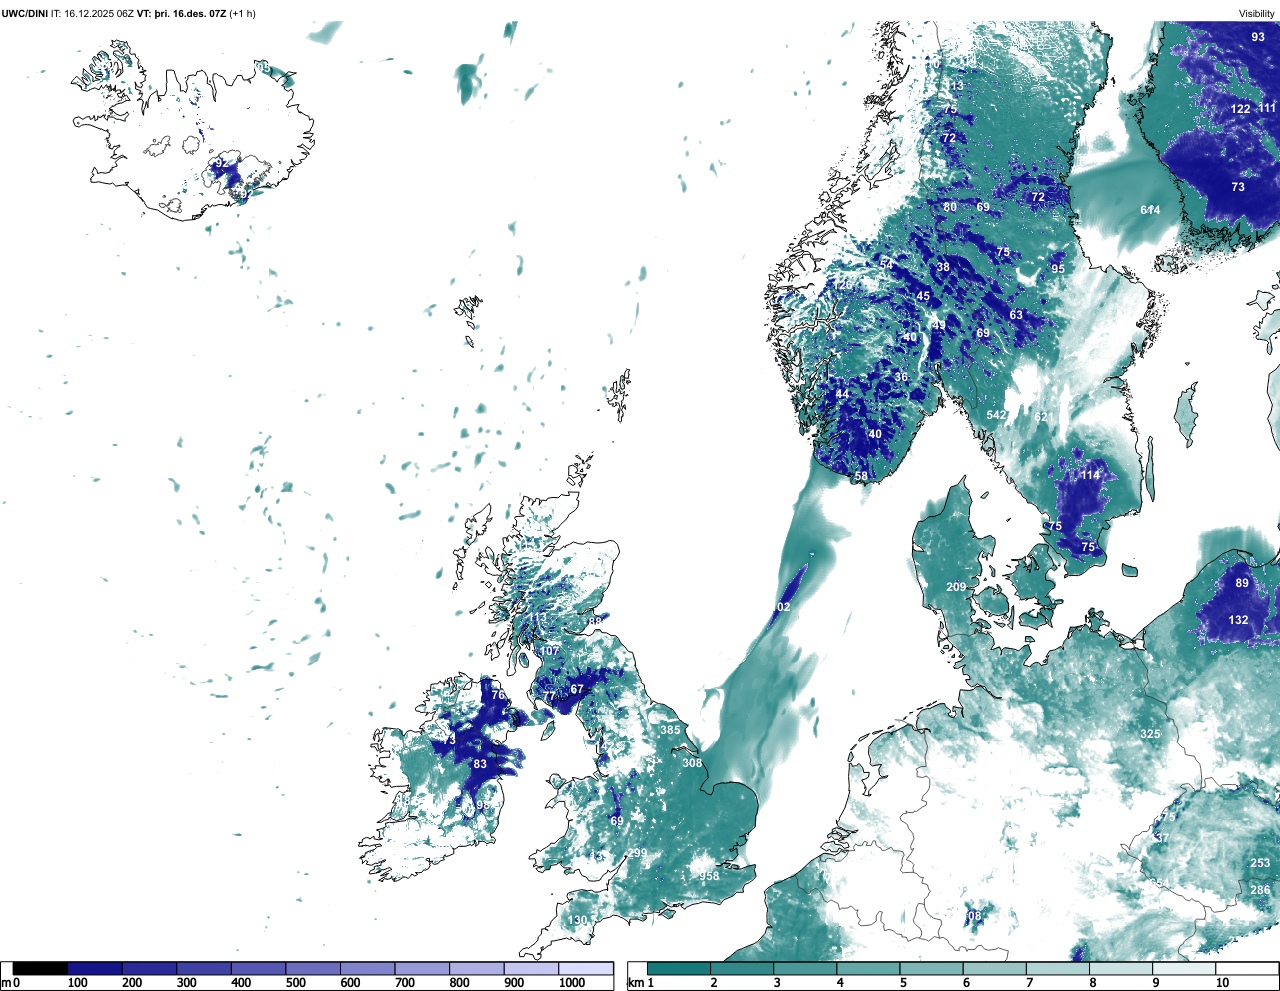
Task: Click the 'Visibility' label in the corner
Action: [1257, 13]
